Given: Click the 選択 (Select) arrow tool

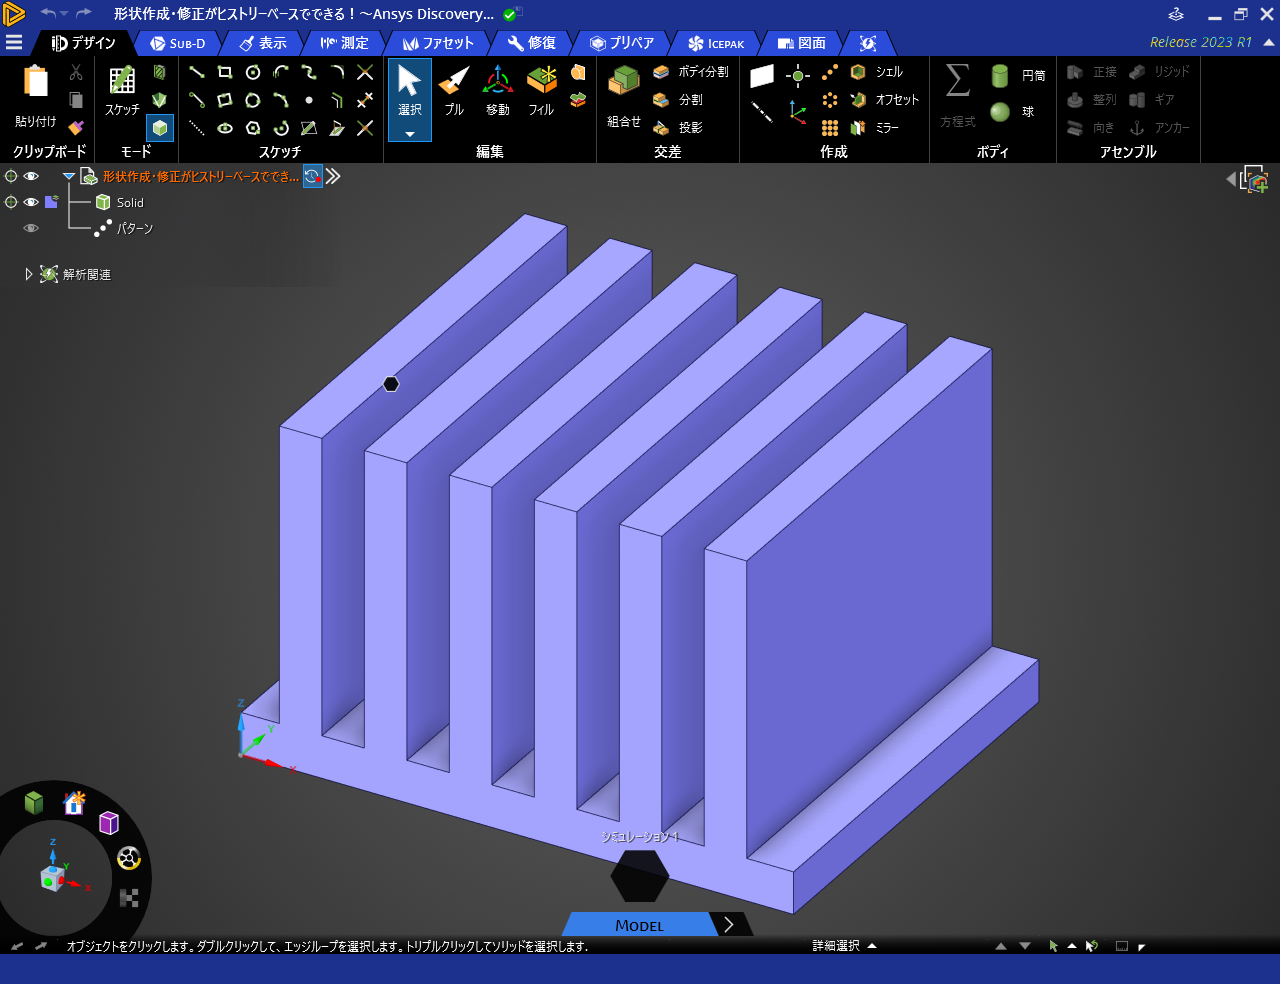Looking at the screenshot, I should [x=410, y=91].
